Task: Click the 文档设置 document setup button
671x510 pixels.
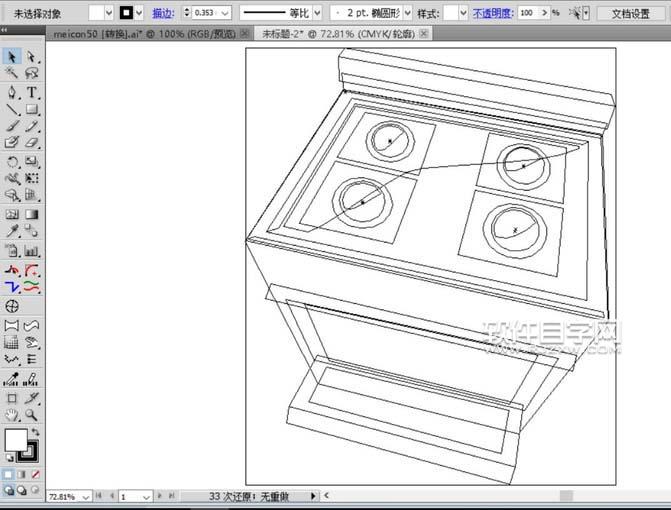Action: click(630, 14)
